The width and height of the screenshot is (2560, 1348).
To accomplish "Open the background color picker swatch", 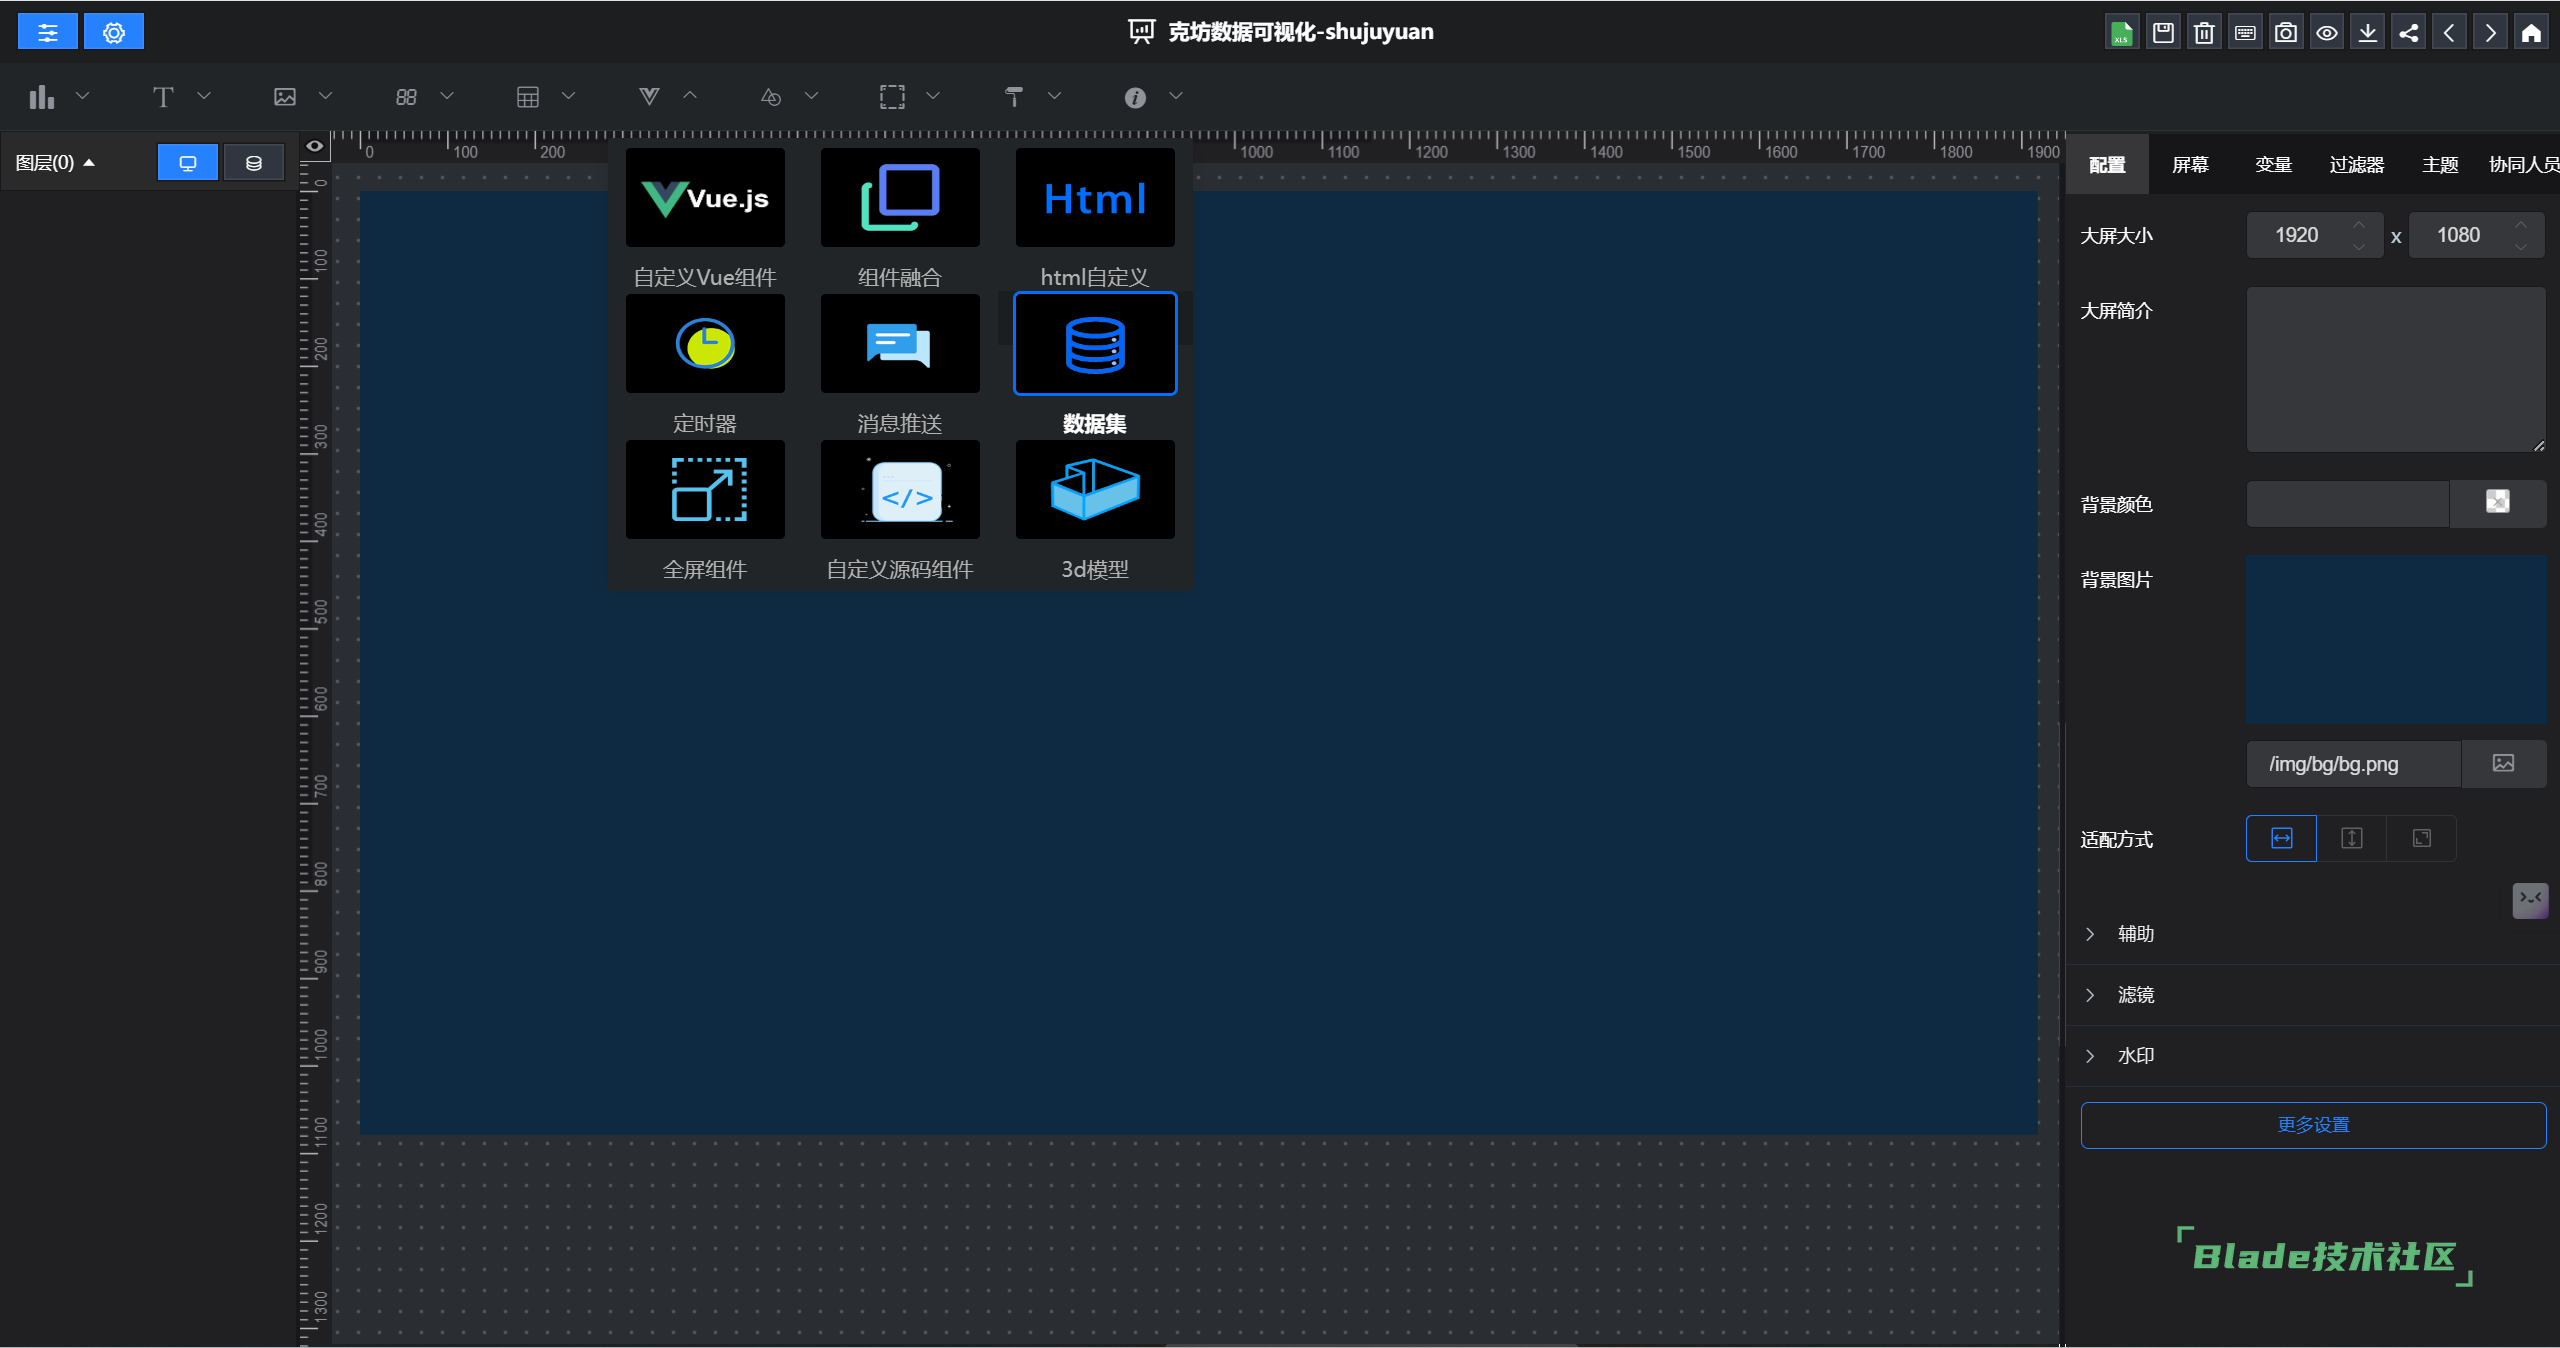I will coord(2497,502).
